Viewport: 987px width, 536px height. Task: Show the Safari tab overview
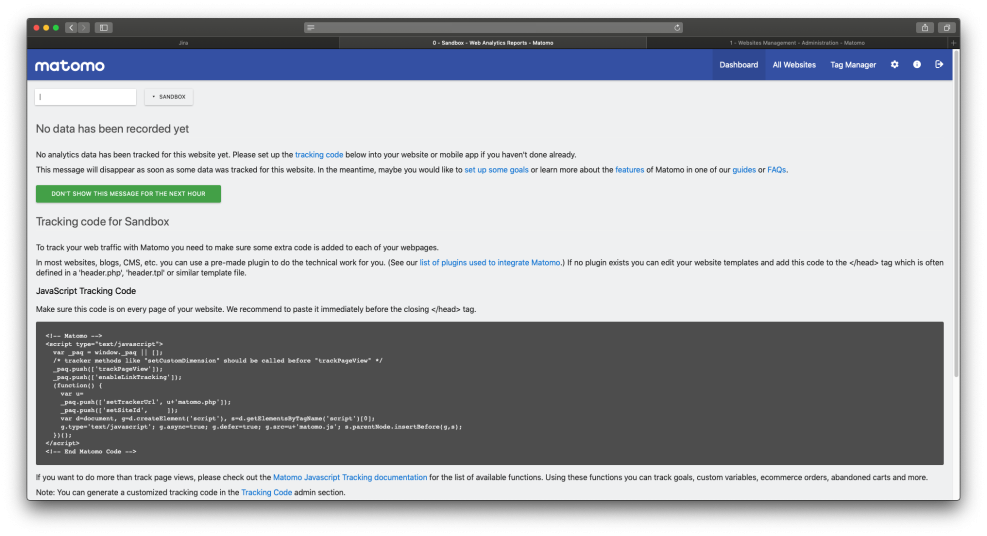point(946,27)
